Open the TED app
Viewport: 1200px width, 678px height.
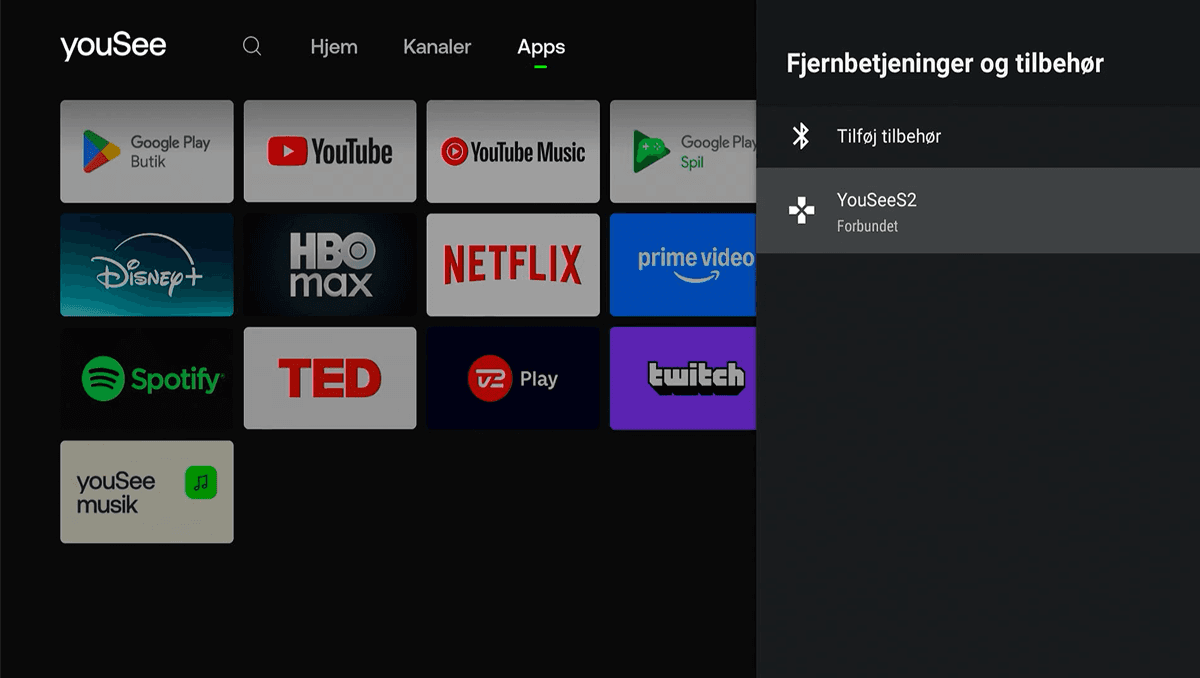pos(330,378)
